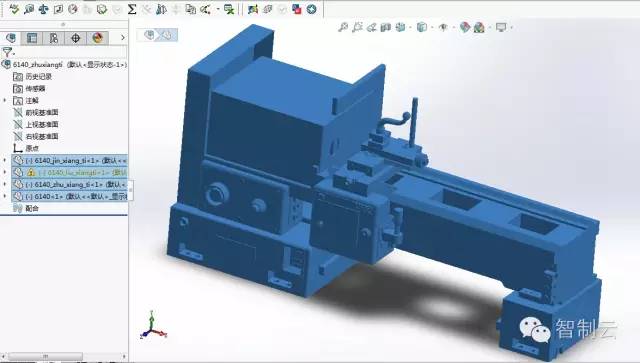
Task: Show more manager tabs with right chevron
Action: pos(123,38)
